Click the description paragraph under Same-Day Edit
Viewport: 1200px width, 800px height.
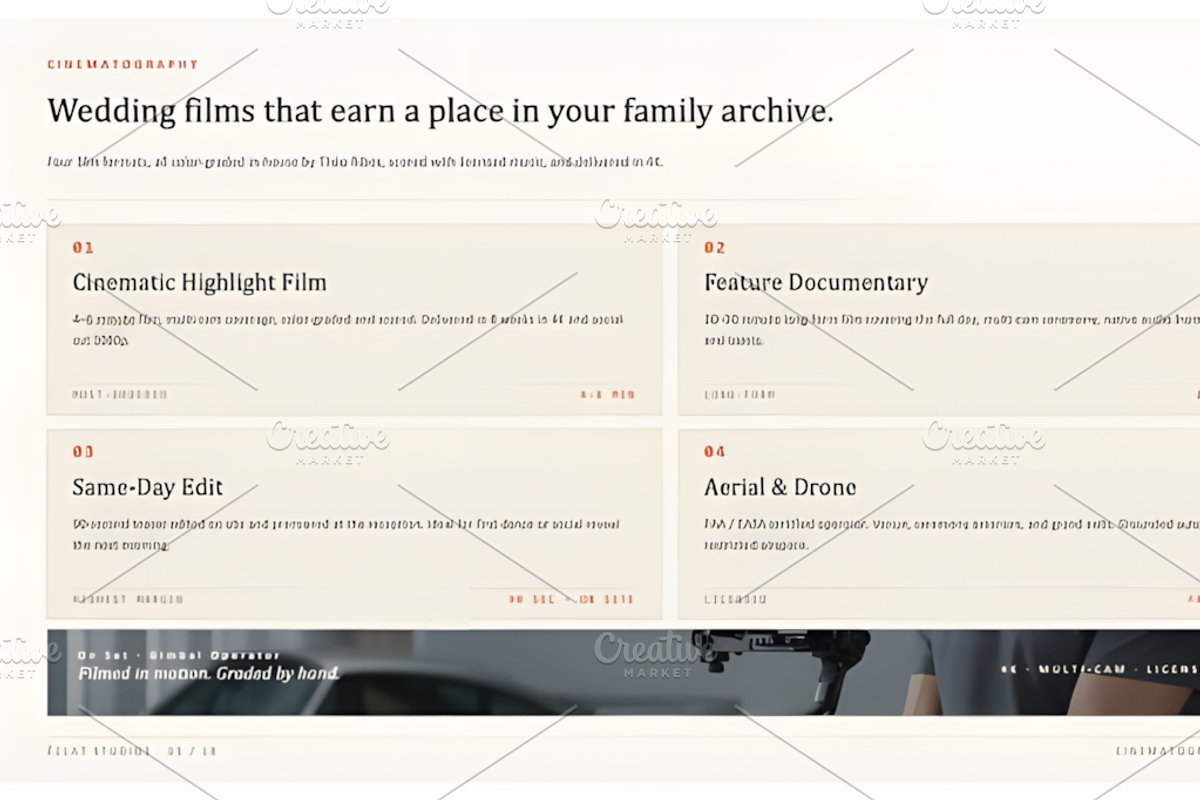[347, 534]
